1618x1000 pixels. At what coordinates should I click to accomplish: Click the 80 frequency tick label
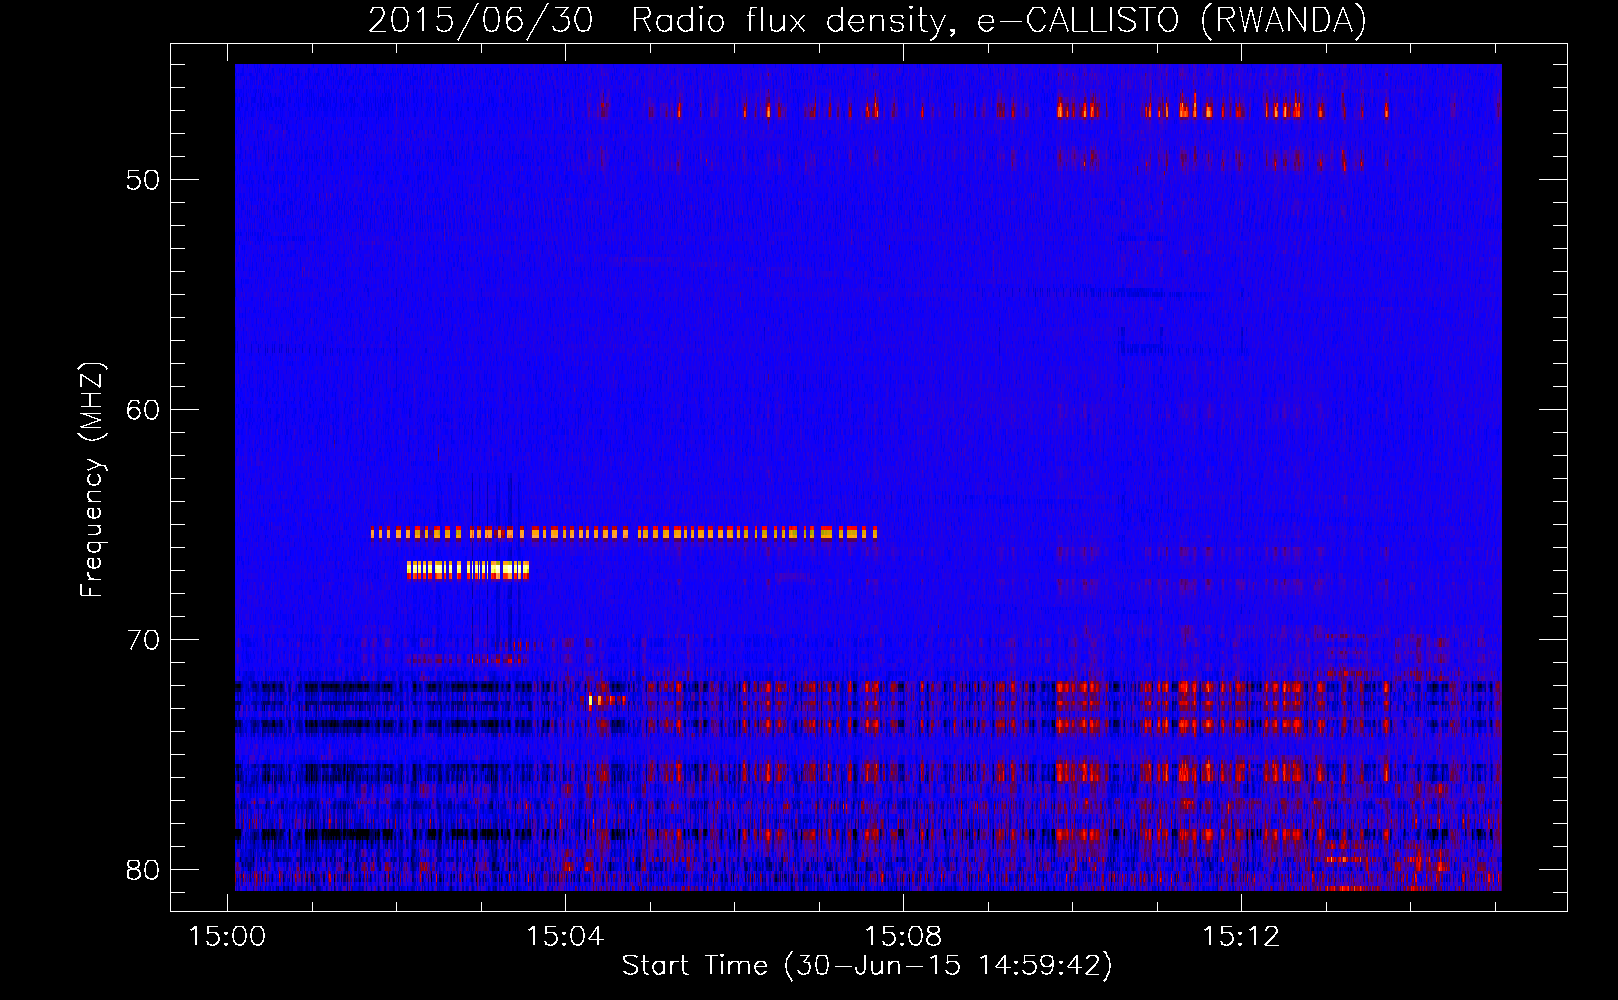pyautogui.click(x=143, y=870)
